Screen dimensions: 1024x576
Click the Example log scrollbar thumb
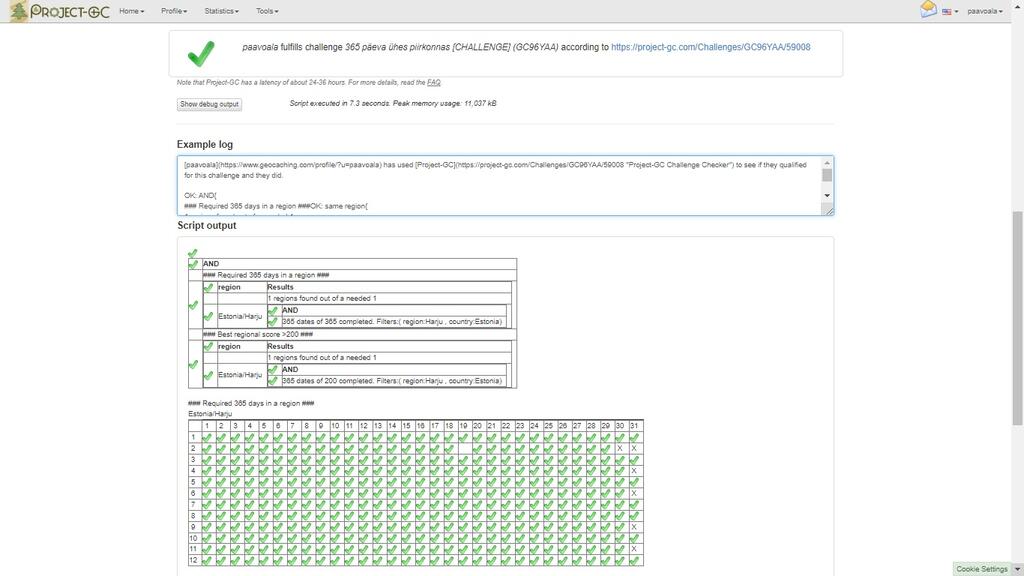(827, 175)
